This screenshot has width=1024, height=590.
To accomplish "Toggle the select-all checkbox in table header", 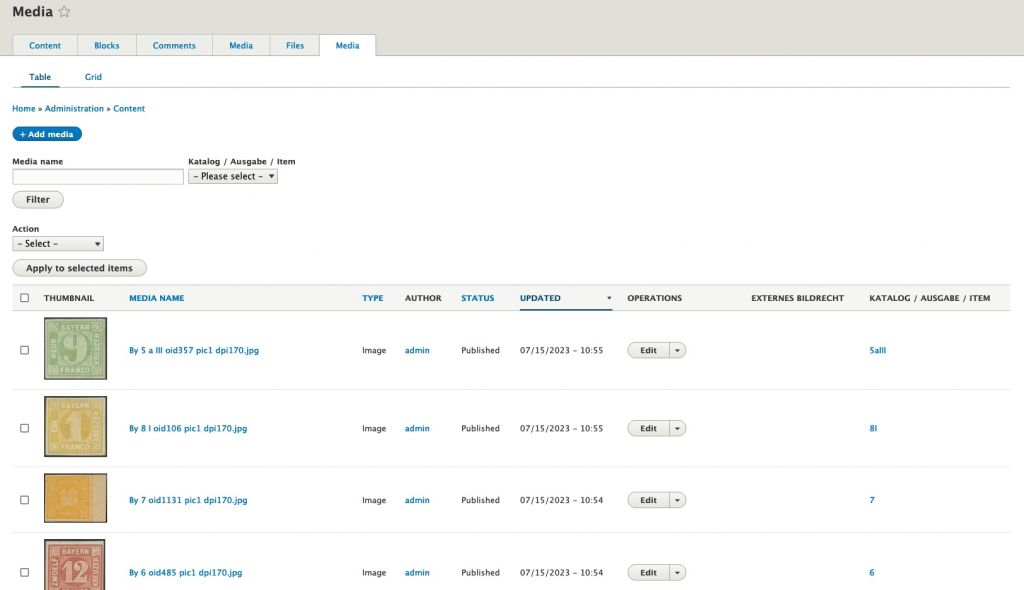I will pyautogui.click(x=25, y=298).
